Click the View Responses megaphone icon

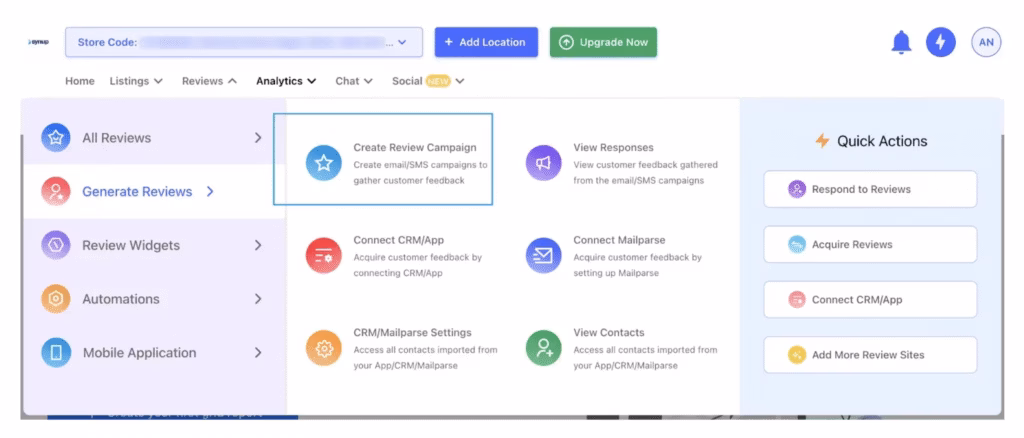click(x=543, y=163)
